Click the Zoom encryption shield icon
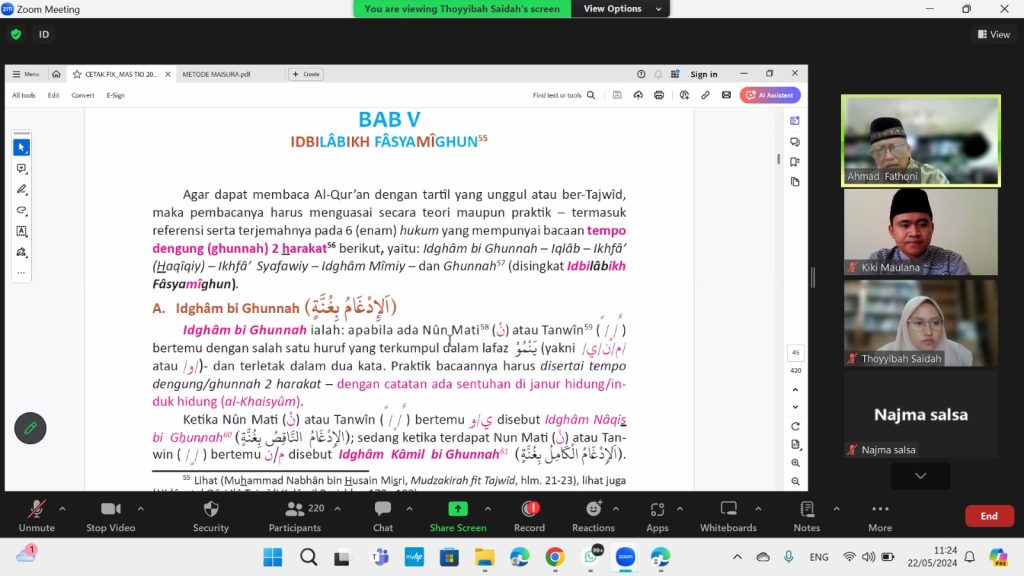Image resolution: width=1024 pixels, height=576 pixels. pos(16,35)
